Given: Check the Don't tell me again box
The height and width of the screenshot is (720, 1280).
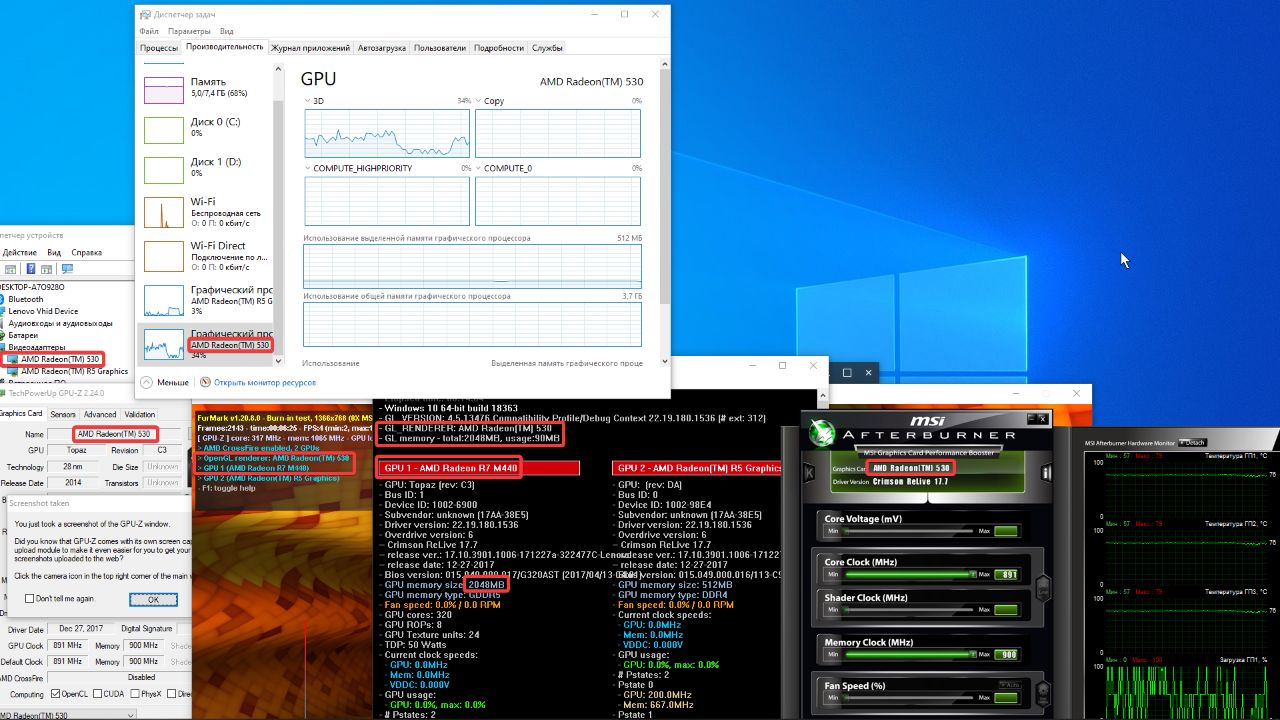Looking at the screenshot, I should pyautogui.click(x=29, y=599).
